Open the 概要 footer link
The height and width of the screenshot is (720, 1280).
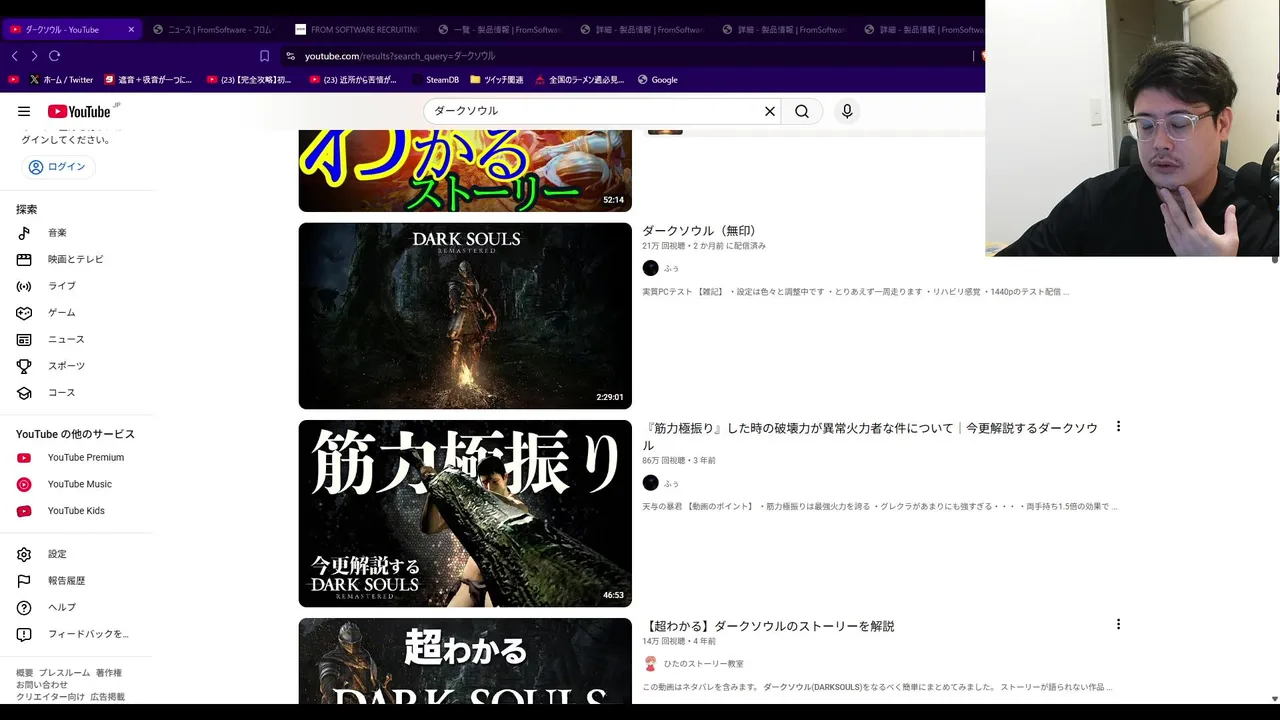[x=24, y=673]
